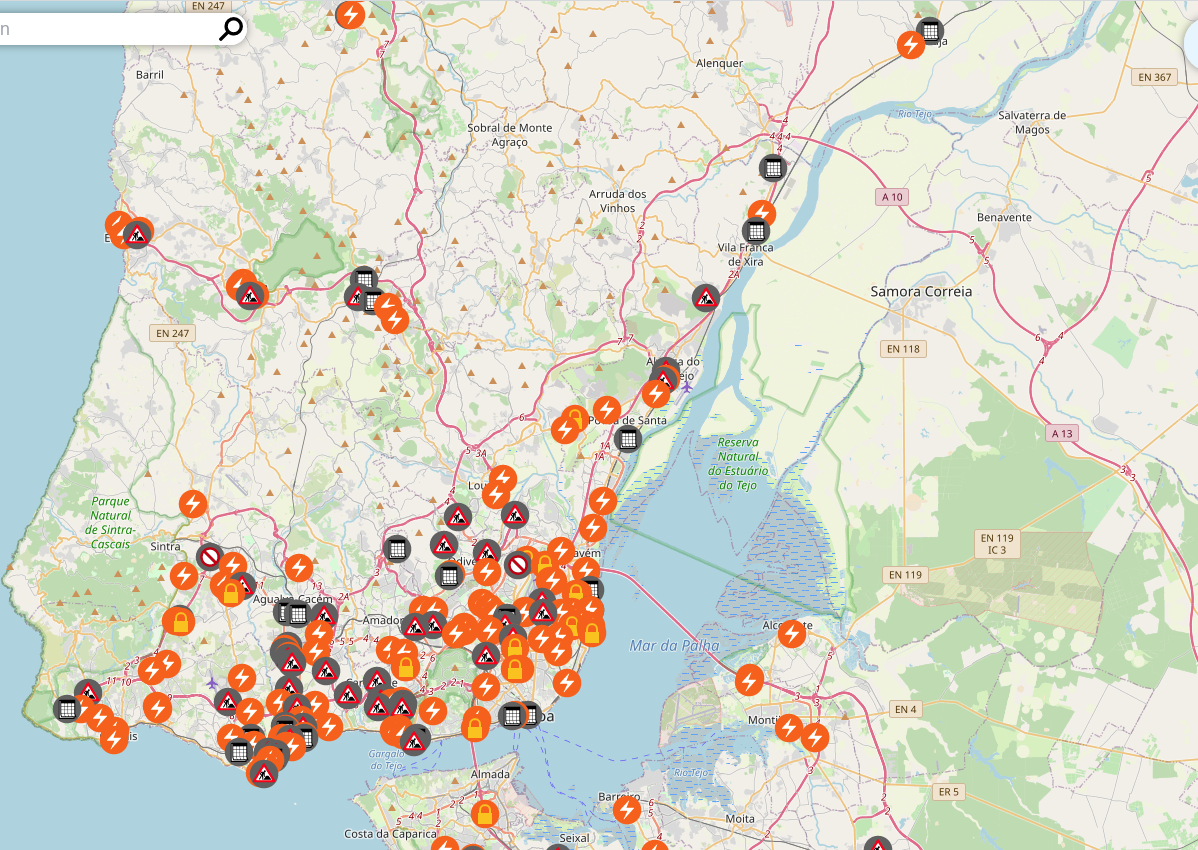The width and height of the screenshot is (1198, 850).
Task: Open the calendar marker beside the Mafra forest
Action: click(364, 280)
